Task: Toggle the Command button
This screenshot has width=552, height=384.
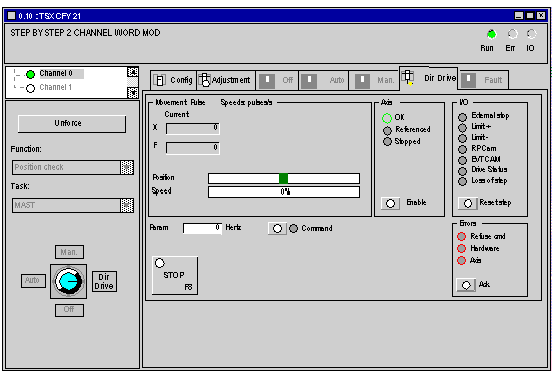Action: pos(277,228)
